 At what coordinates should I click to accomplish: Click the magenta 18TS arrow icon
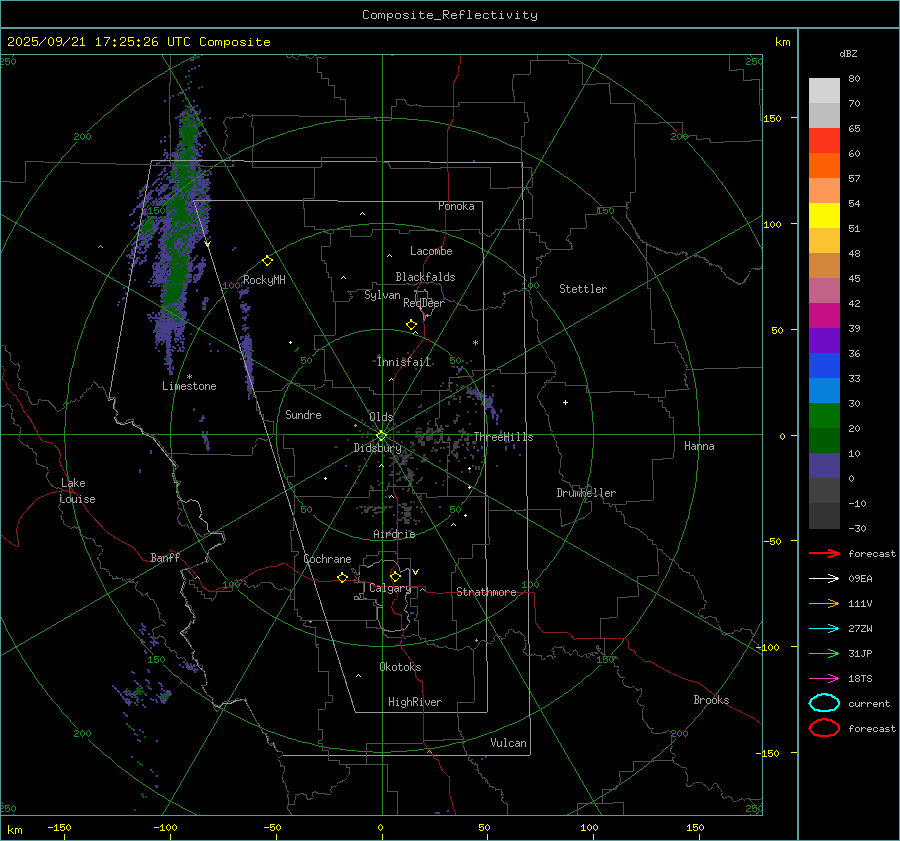click(x=823, y=678)
